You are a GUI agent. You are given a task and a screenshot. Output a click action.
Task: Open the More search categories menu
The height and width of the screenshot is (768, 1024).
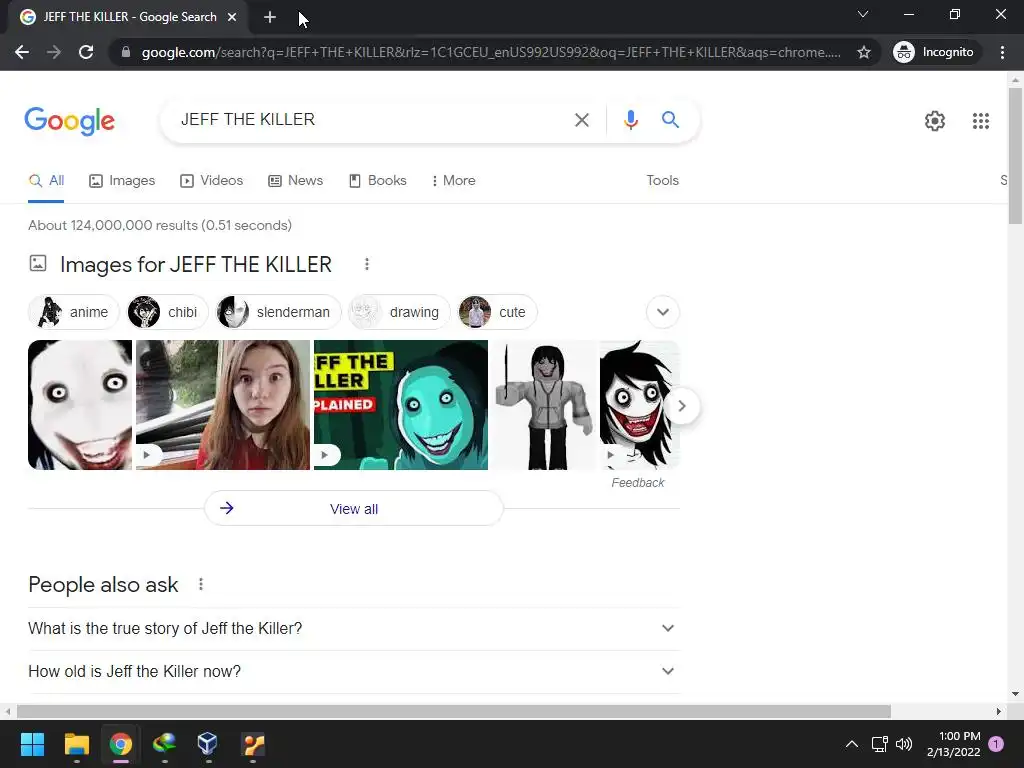pos(453,181)
